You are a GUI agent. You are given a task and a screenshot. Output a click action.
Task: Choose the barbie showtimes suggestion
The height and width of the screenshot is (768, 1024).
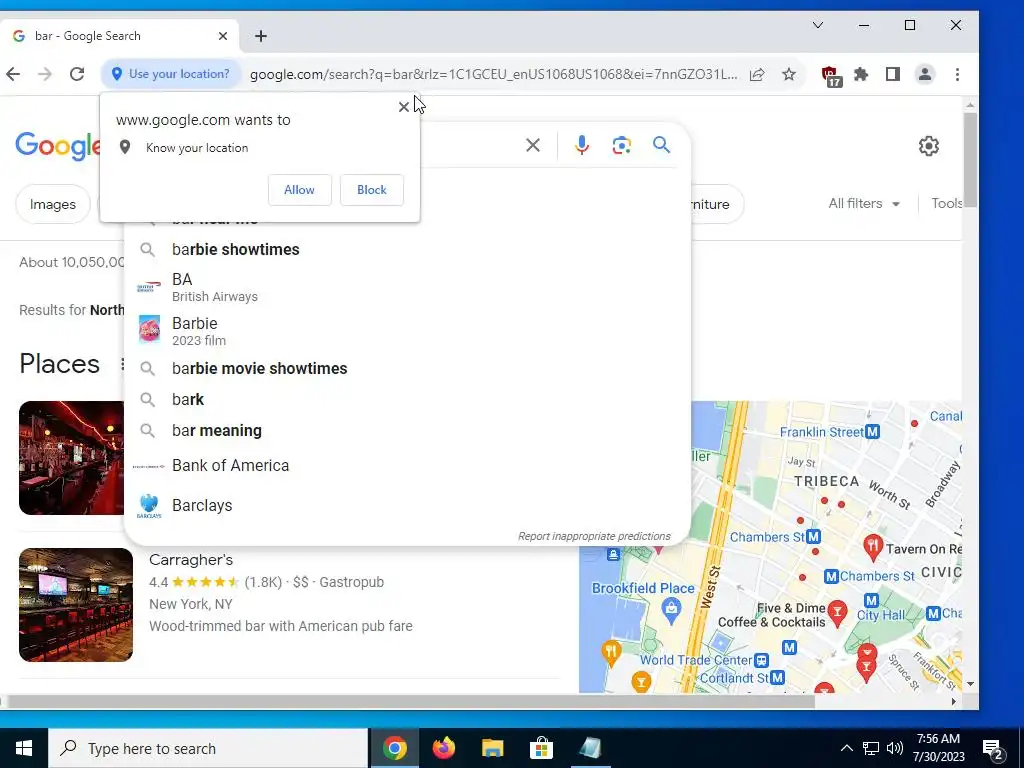407,249
